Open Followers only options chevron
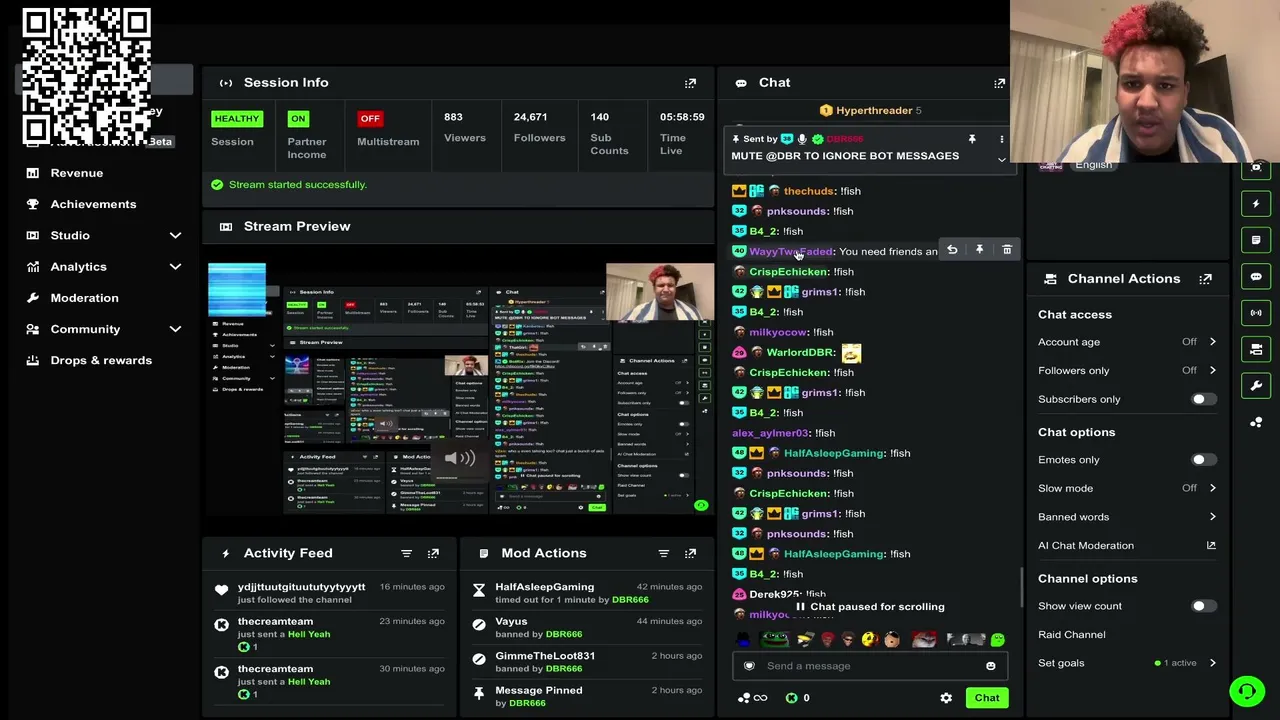The height and width of the screenshot is (720, 1280). click(x=1212, y=370)
